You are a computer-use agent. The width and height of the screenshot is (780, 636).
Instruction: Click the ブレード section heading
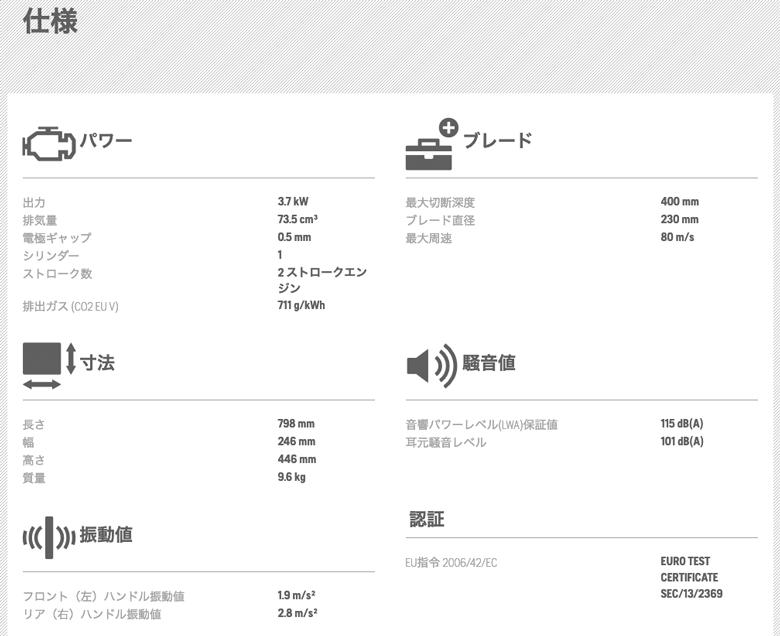click(x=497, y=141)
